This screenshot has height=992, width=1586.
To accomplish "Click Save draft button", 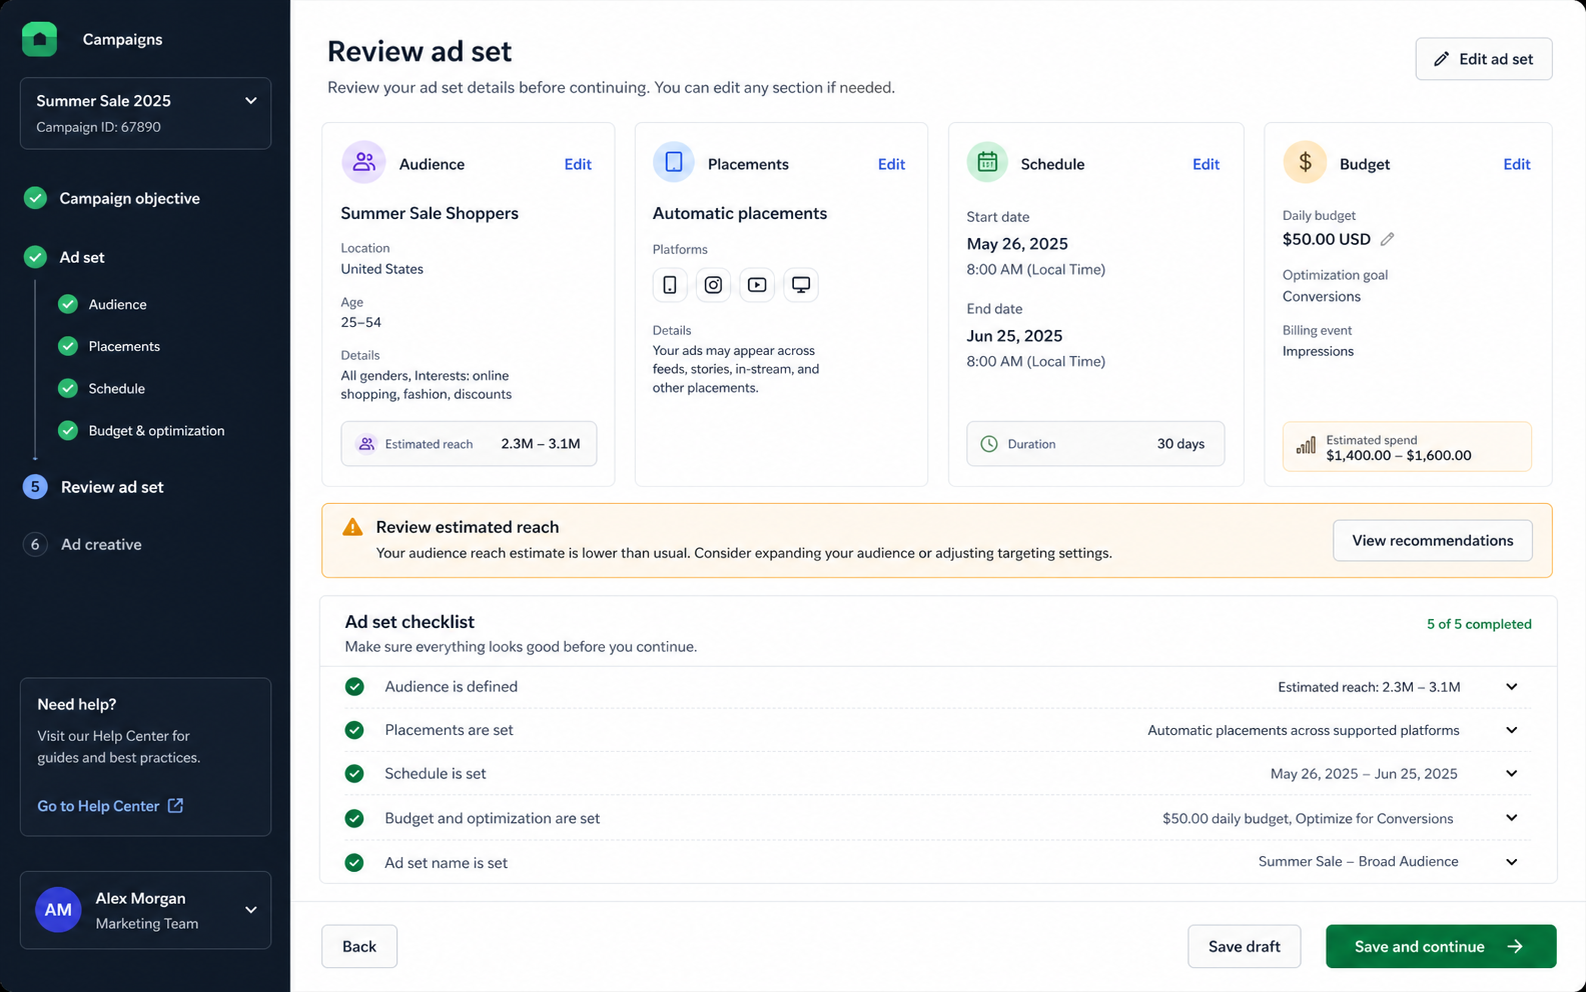I will point(1244,946).
